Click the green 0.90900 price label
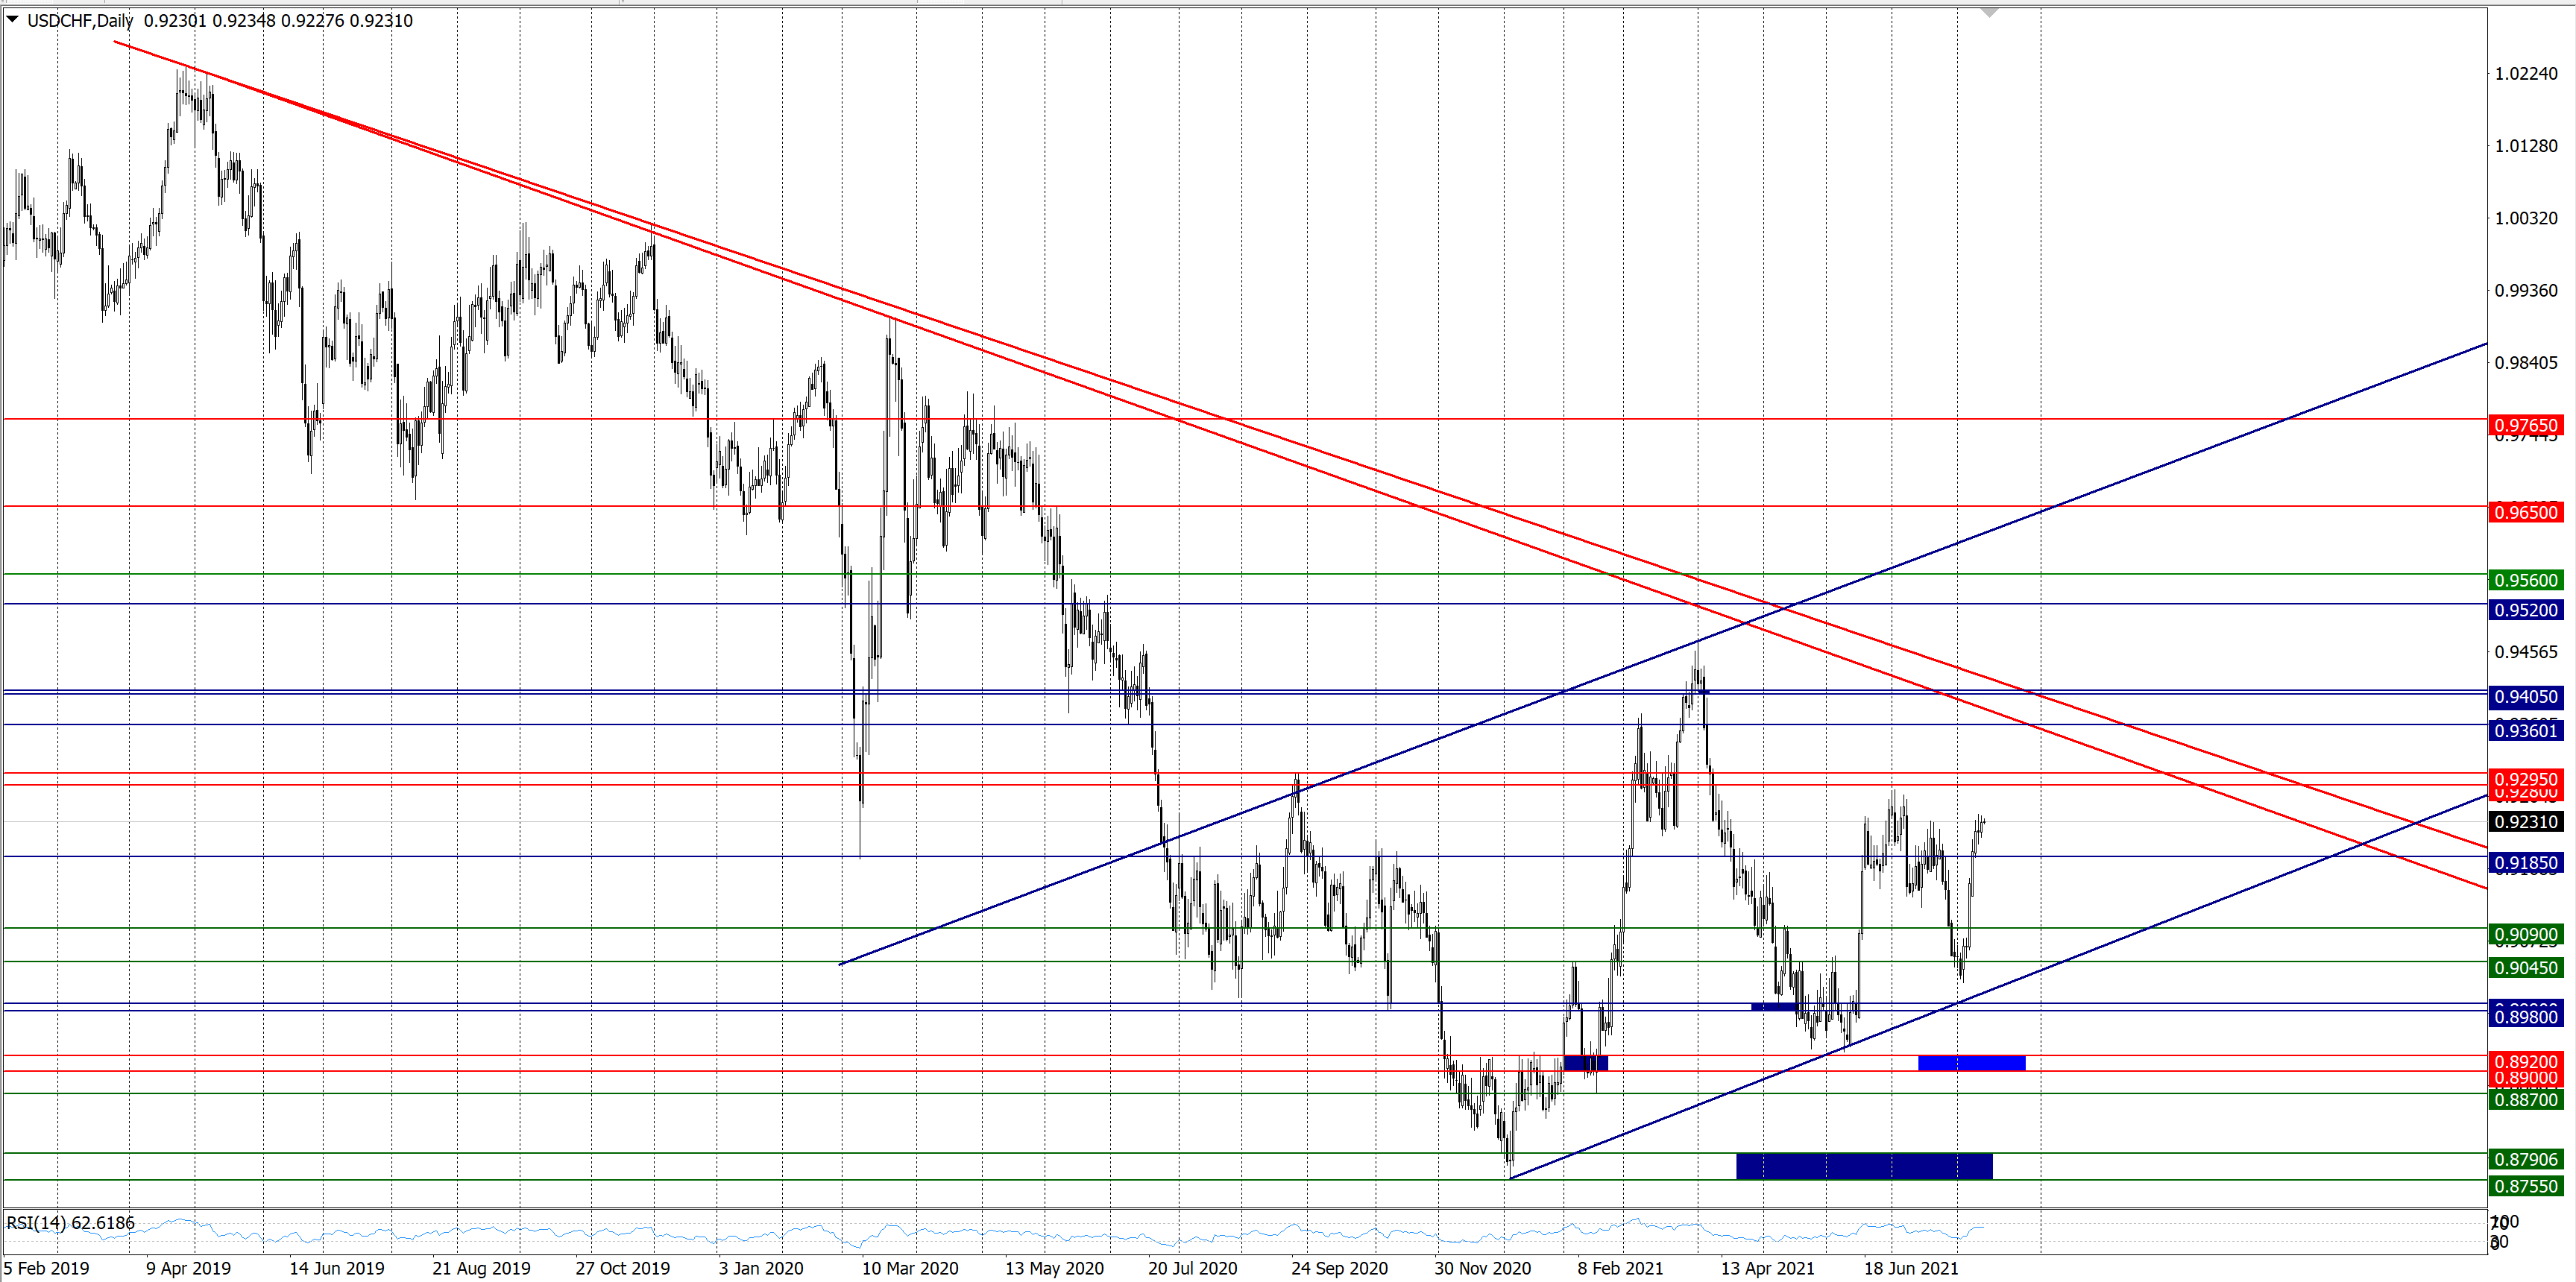The height and width of the screenshot is (1282, 2576). coord(2525,935)
